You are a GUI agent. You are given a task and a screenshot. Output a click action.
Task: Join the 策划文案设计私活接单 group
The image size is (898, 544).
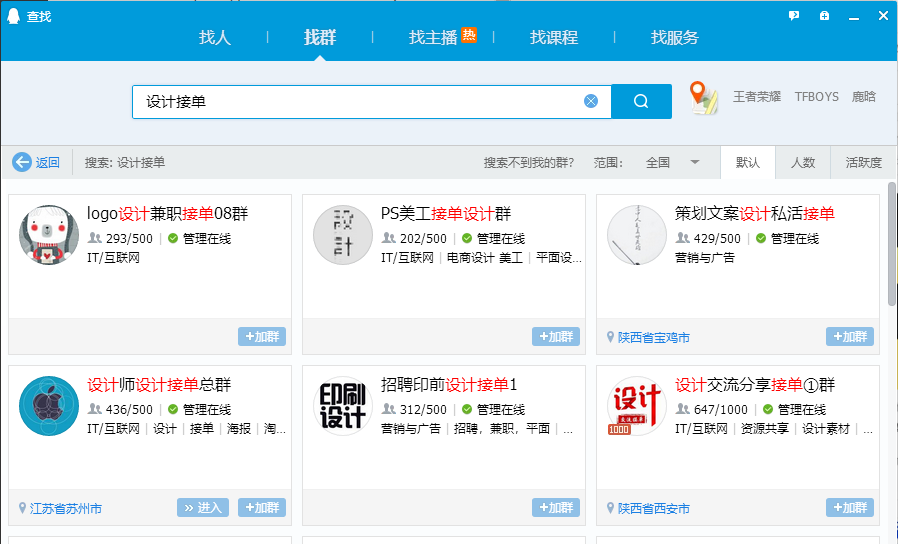click(849, 337)
